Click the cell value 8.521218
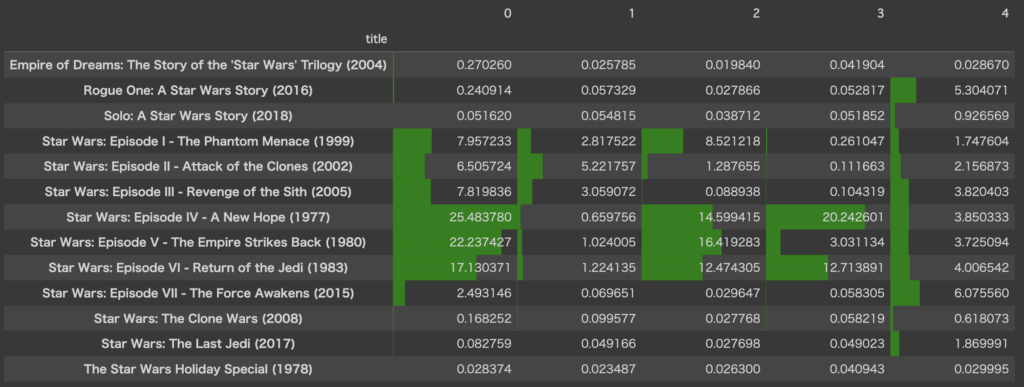The width and height of the screenshot is (1024, 387). pos(733,141)
